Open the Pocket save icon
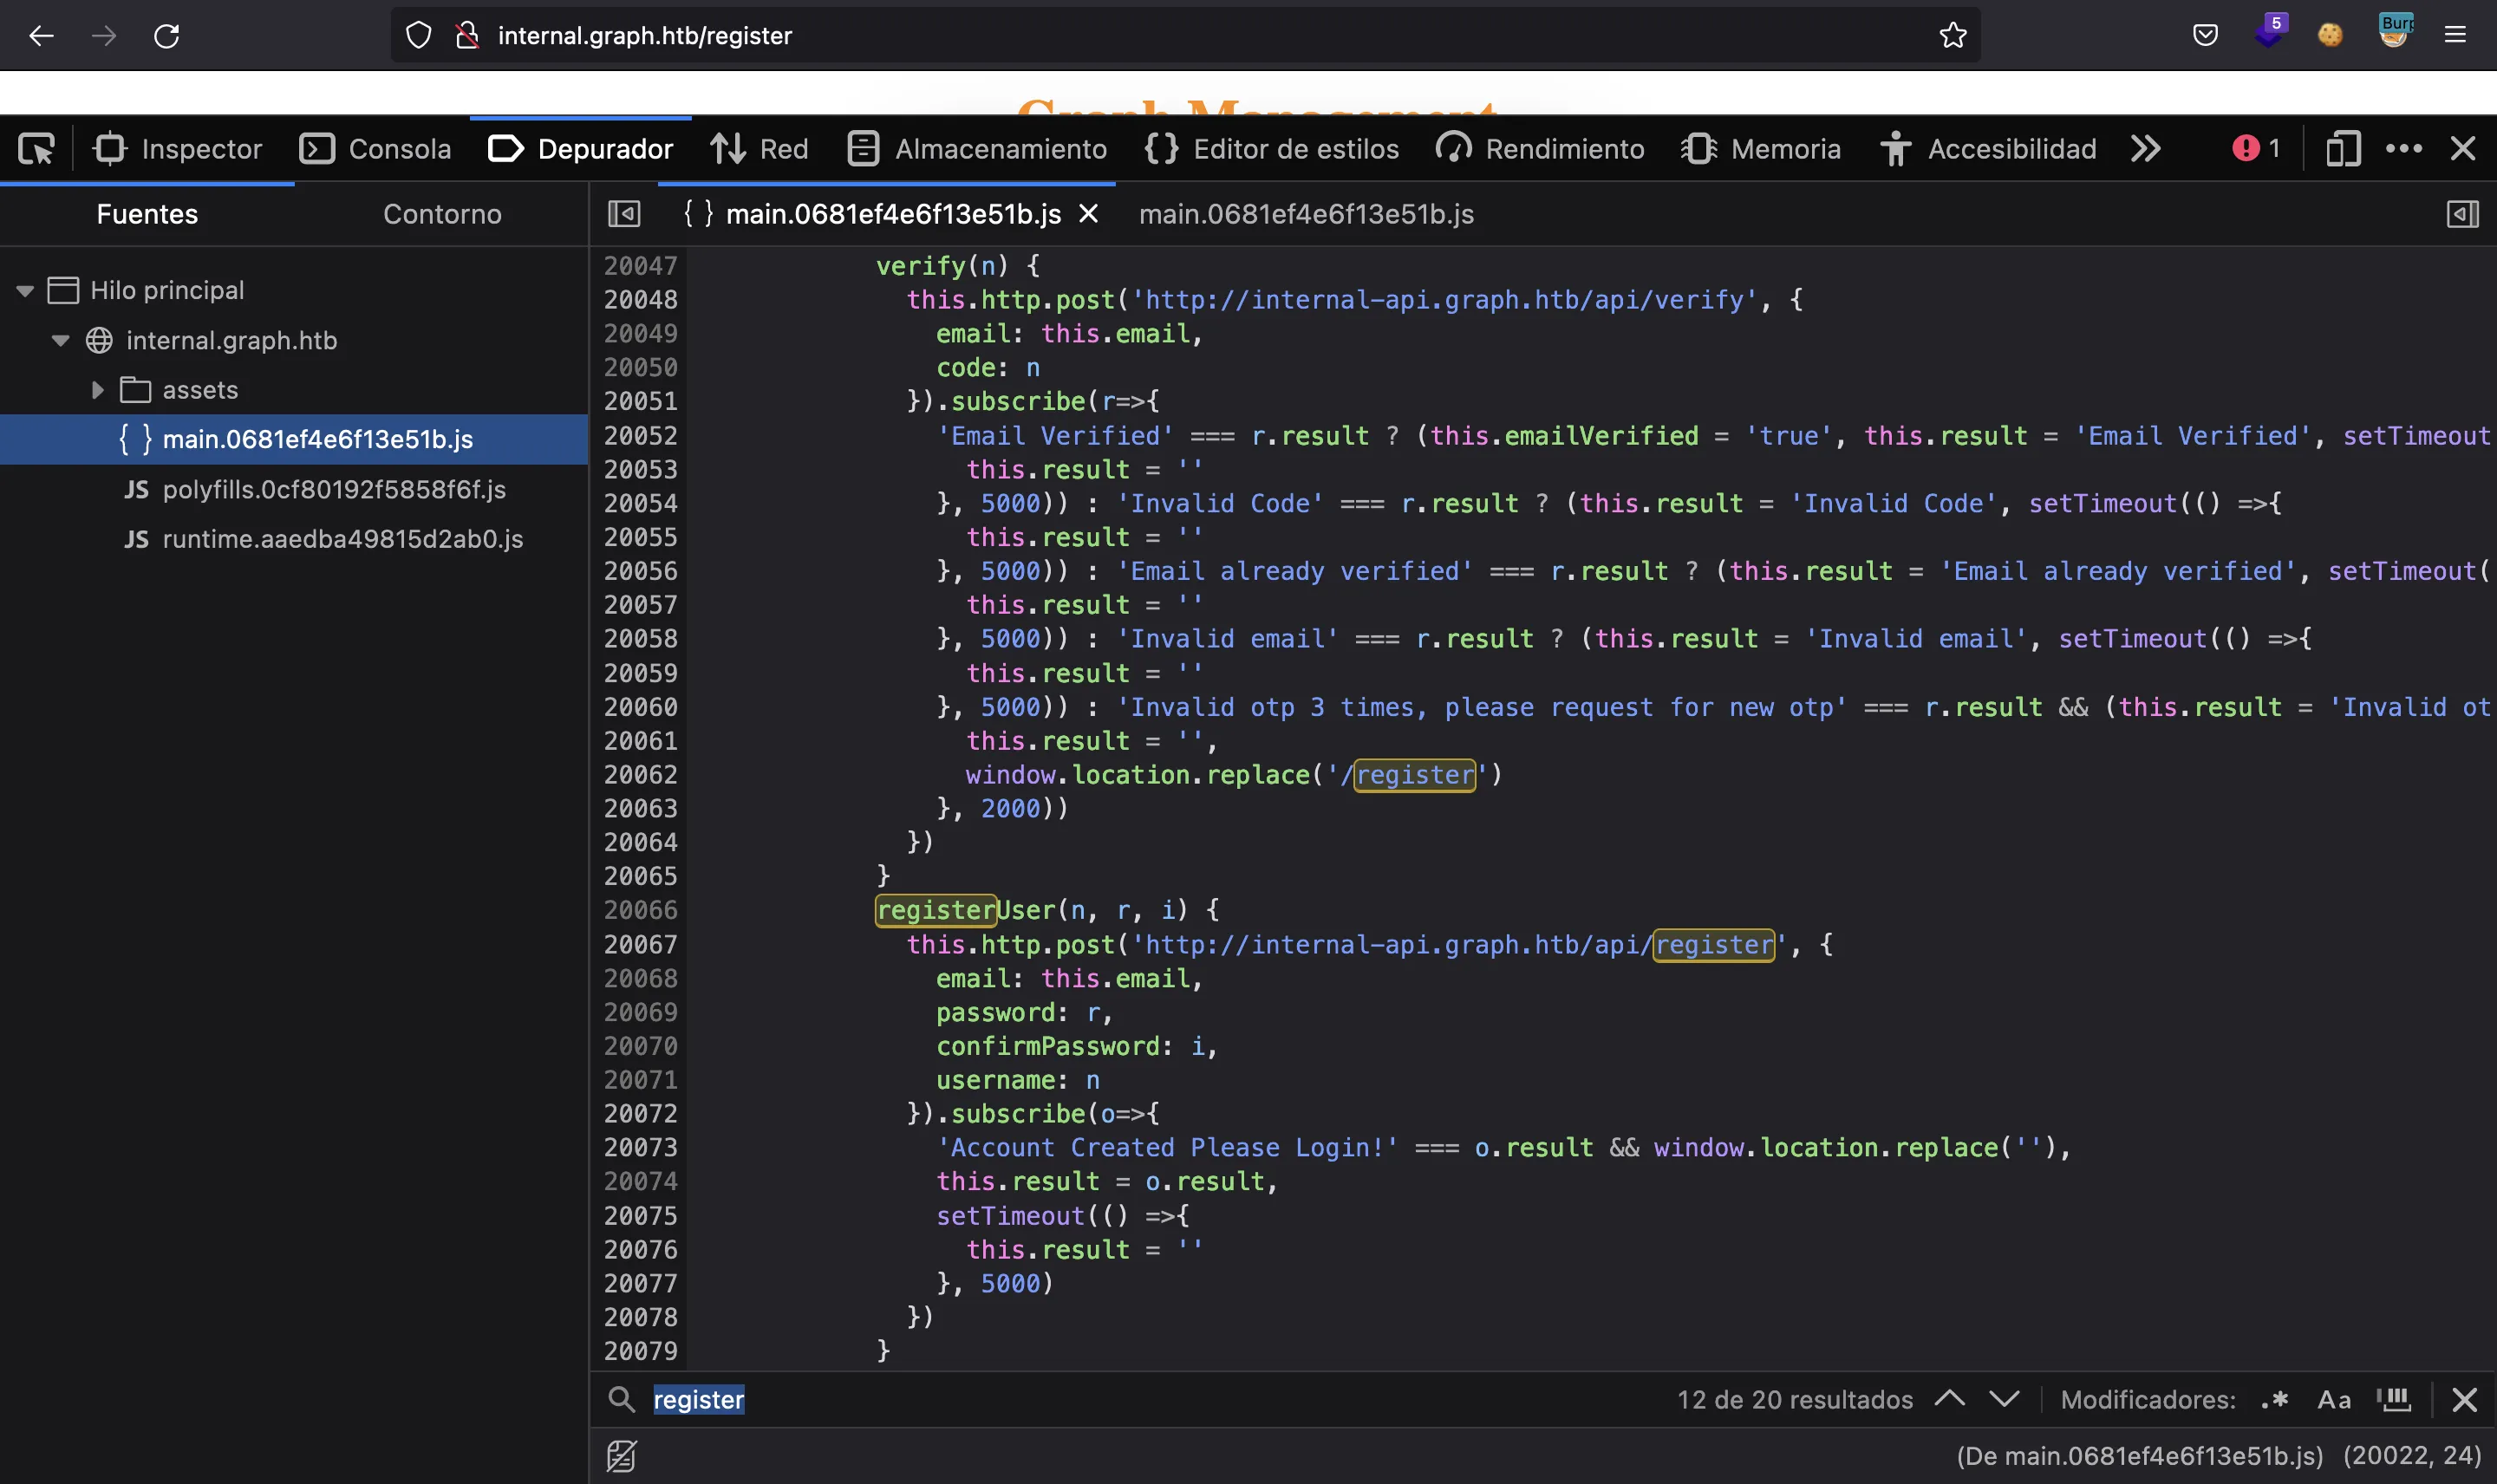The width and height of the screenshot is (2497, 1484). 2205,36
